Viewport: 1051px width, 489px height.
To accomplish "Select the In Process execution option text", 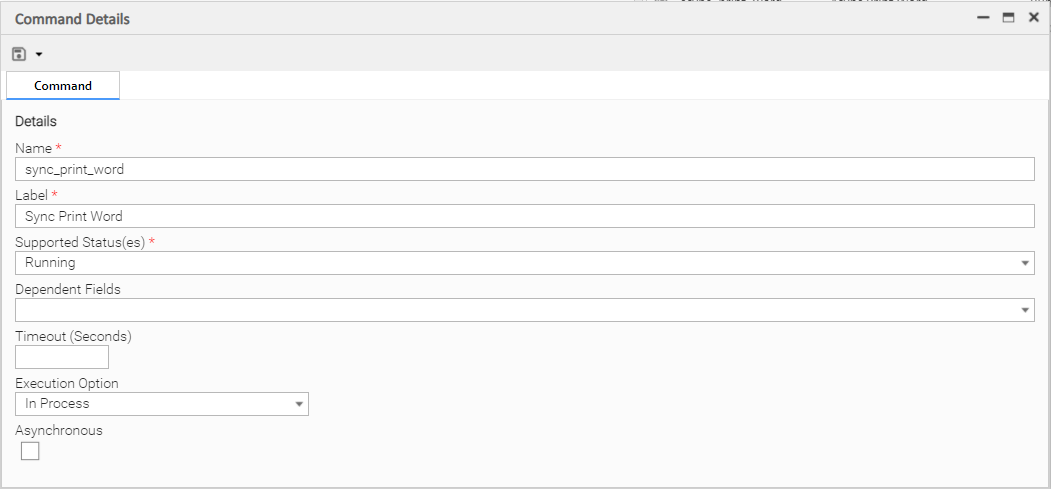I will coord(58,404).
